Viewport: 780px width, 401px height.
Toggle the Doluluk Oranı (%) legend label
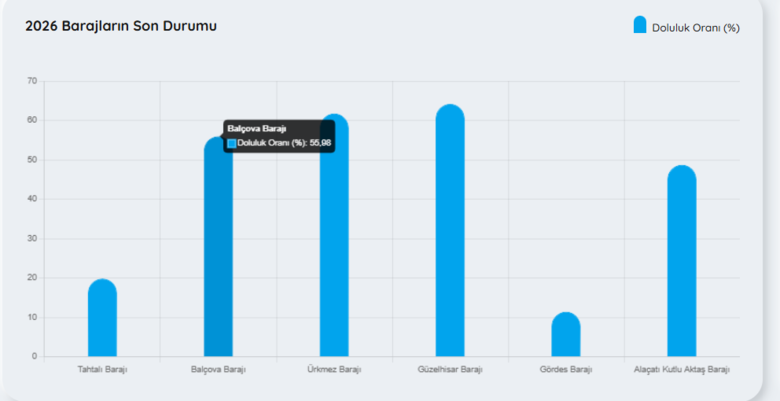point(695,27)
